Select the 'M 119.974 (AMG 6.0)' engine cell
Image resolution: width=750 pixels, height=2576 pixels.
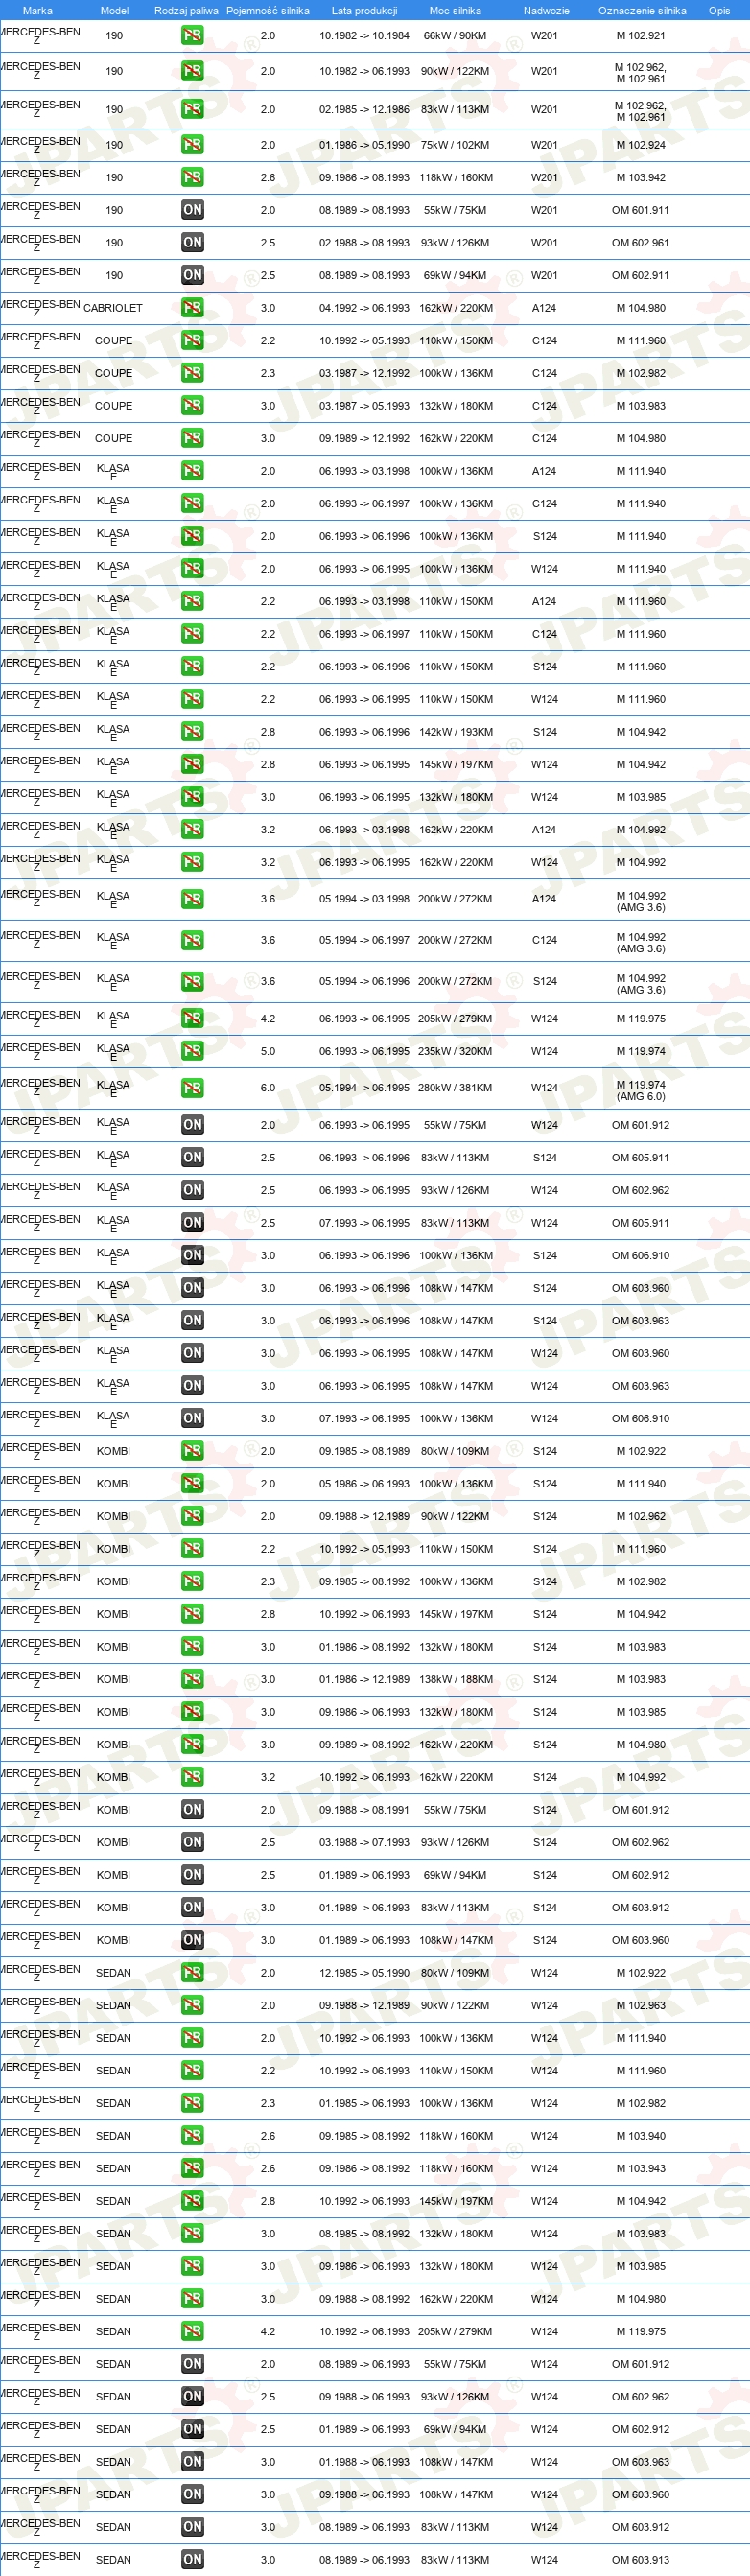641,1090
